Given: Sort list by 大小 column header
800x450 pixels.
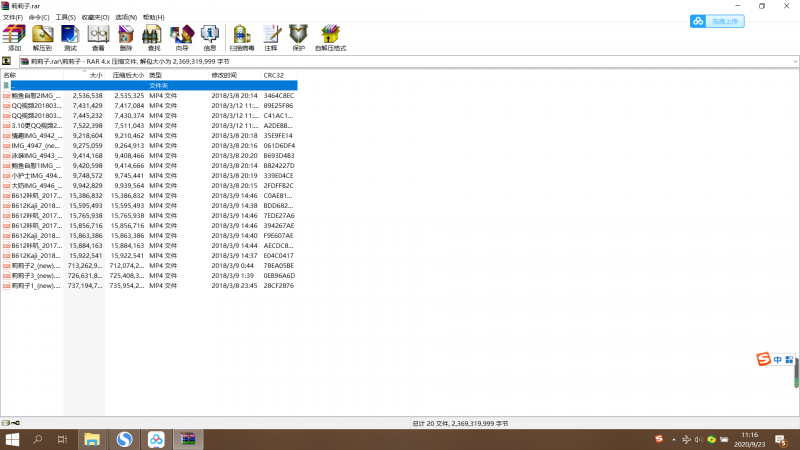Looking at the screenshot, I should pyautogui.click(x=95, y=75).
